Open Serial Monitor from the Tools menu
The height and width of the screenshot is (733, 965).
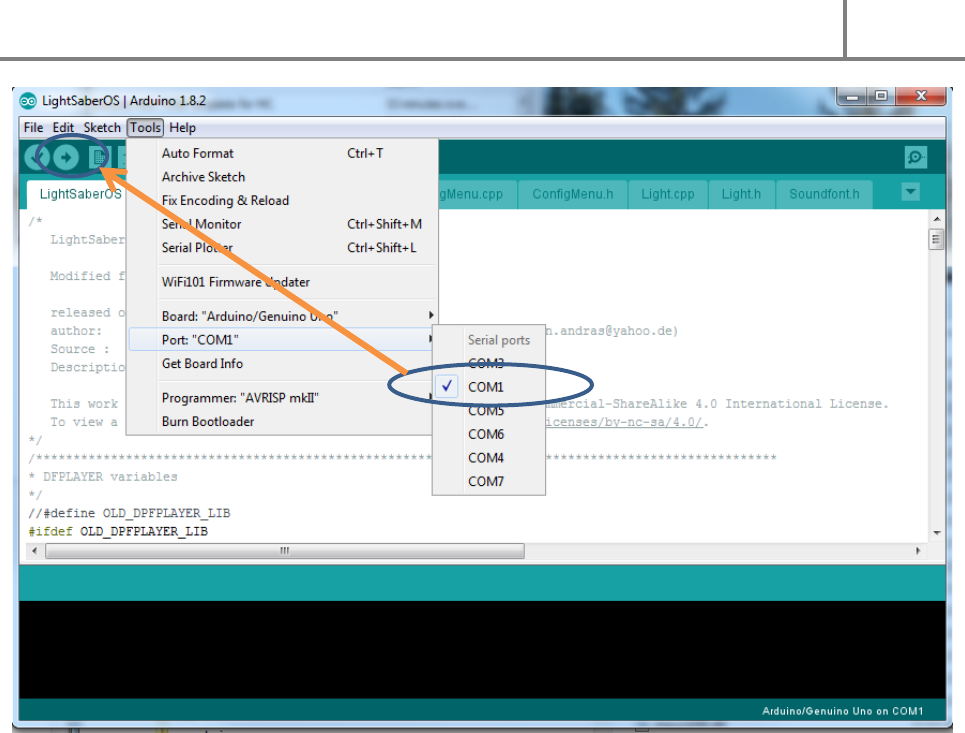tap(282, 224)
